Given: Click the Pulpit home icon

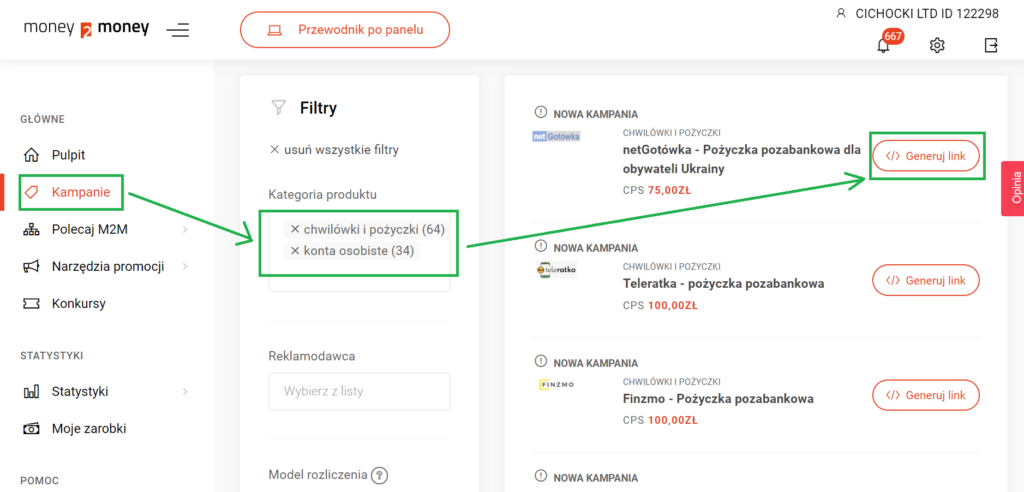Looking at the screenshot, I should pyautogui.click(x=31, y=155).
